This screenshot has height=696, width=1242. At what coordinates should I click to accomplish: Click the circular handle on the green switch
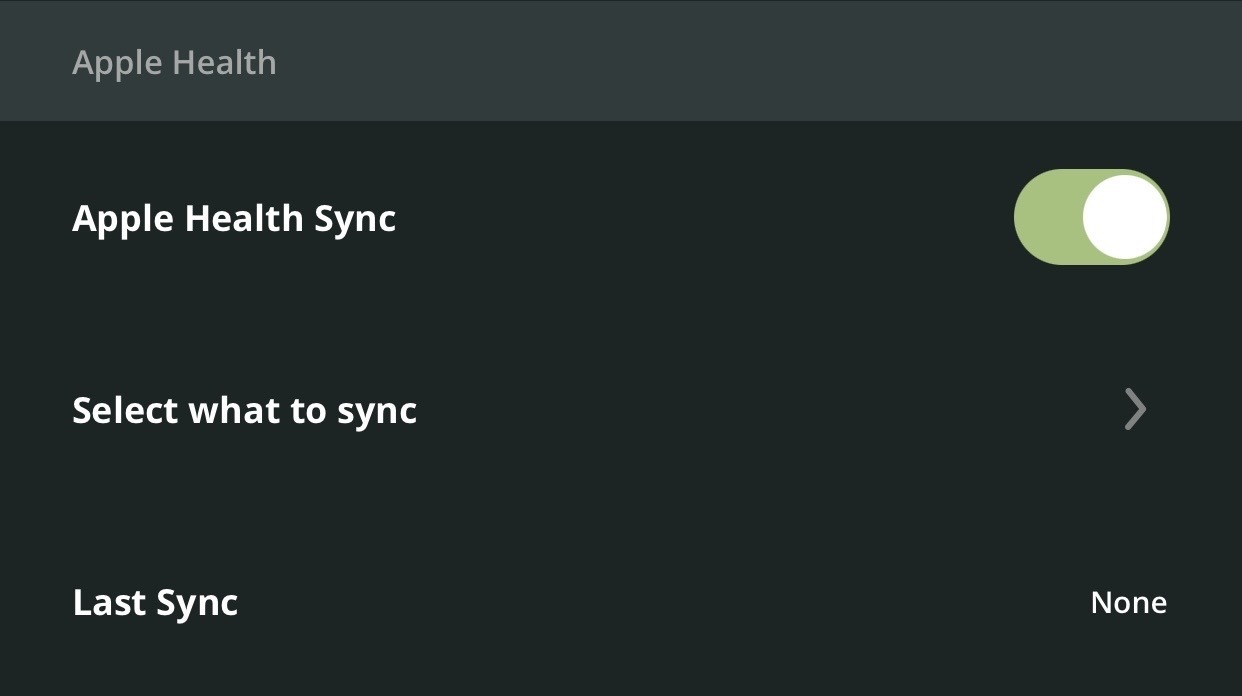(1125, 217)
